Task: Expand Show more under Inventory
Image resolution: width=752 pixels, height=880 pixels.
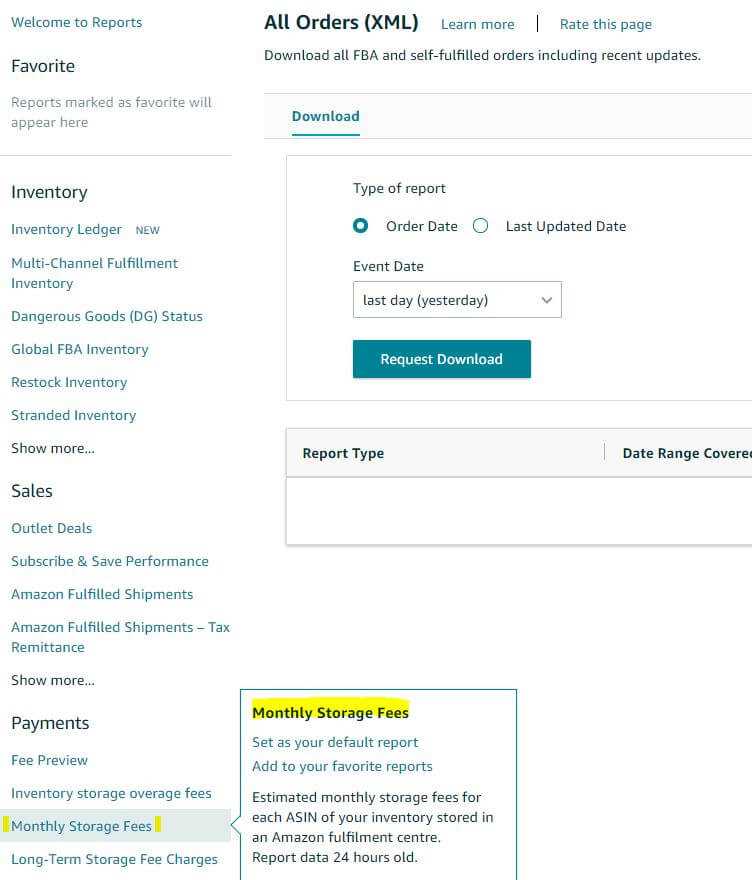Action: point(53,448)
